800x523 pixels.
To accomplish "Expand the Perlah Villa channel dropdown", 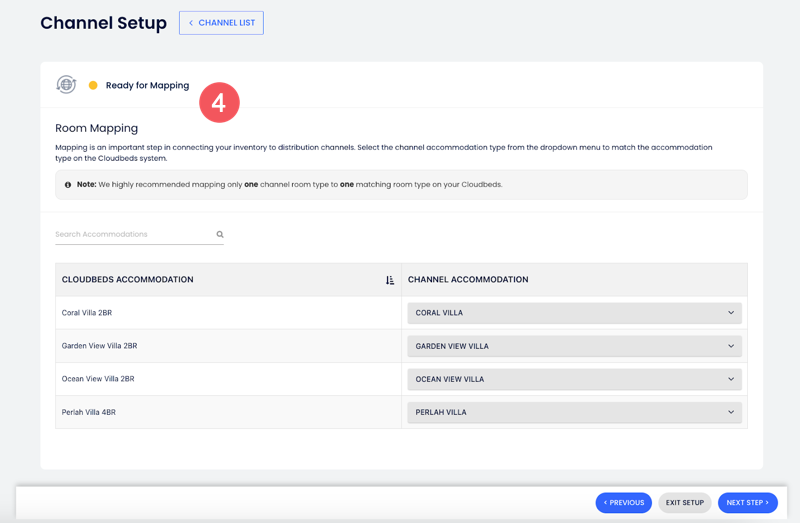I will point(574,412).
